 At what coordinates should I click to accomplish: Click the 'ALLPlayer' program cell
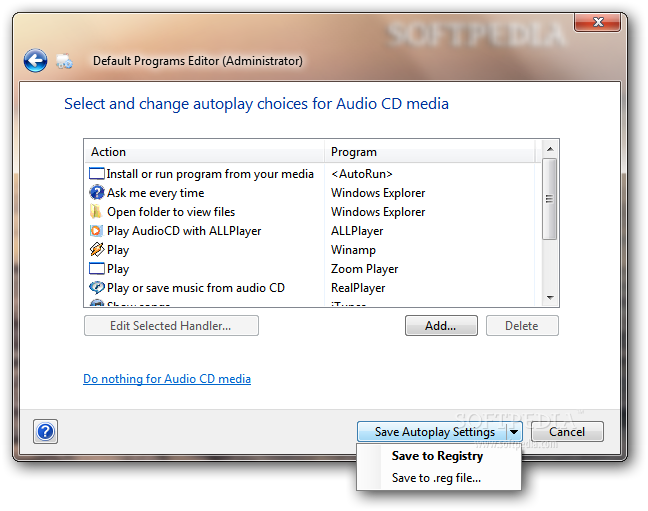(357, 231)
